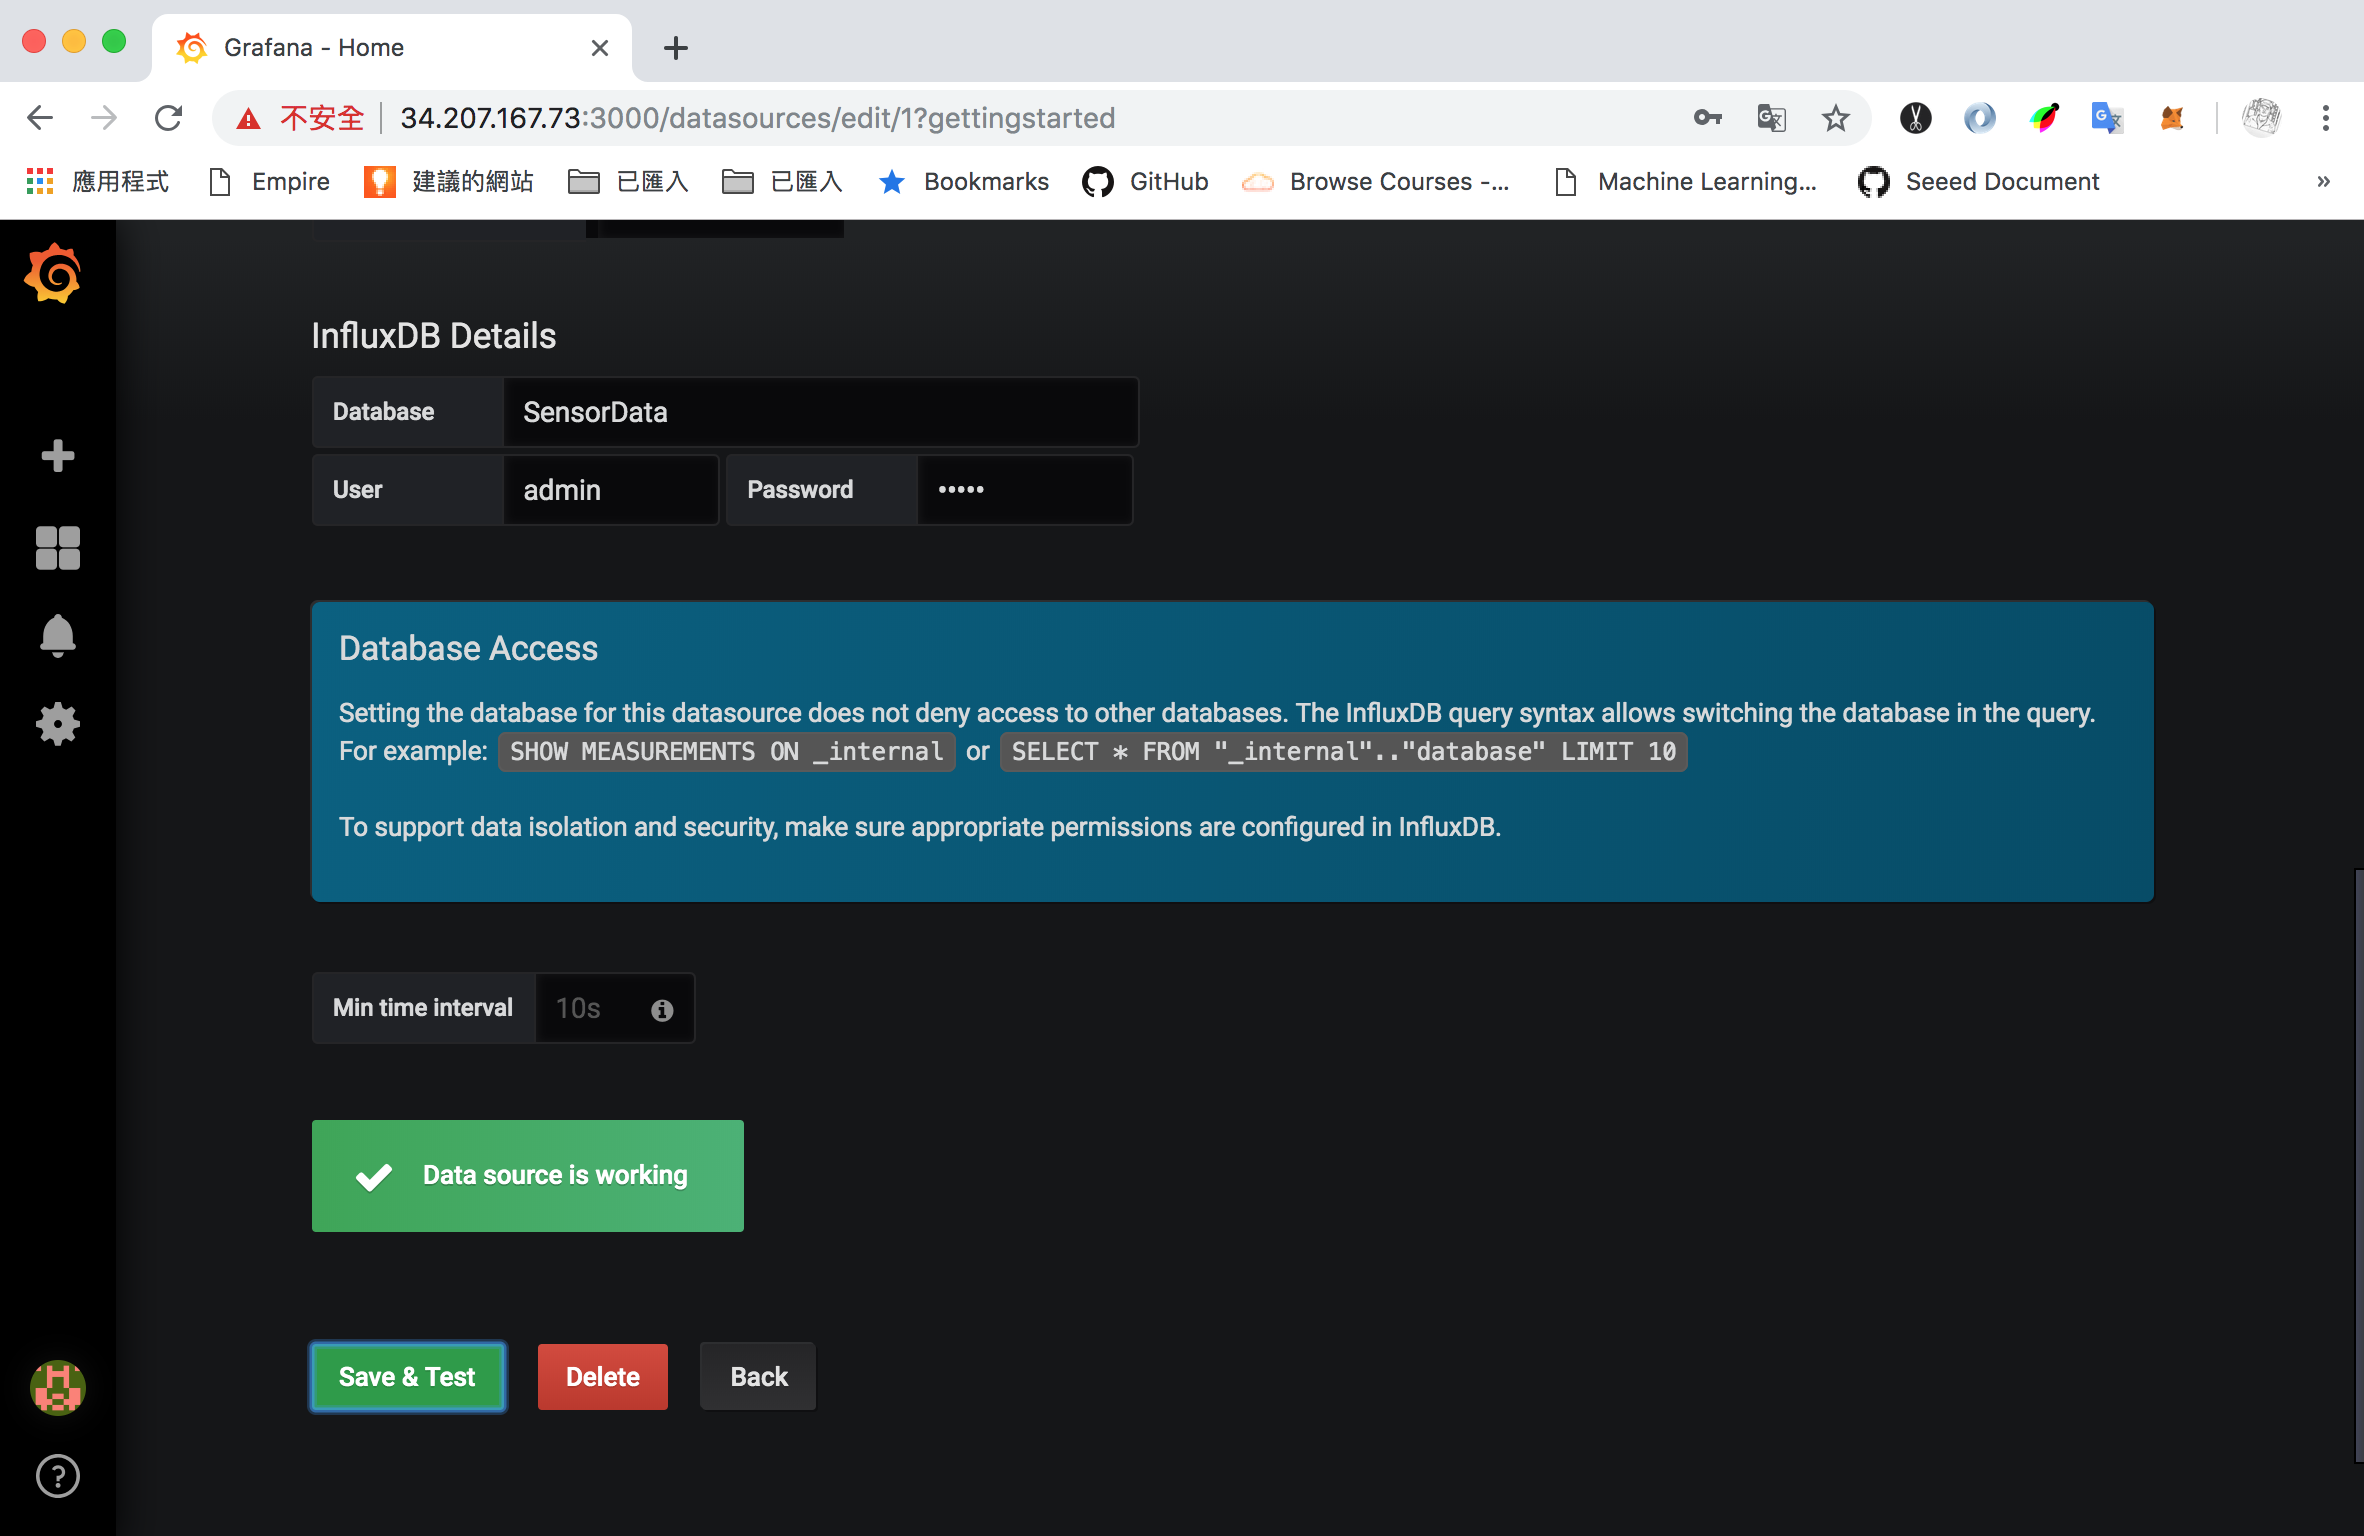The width and height of the screenshot is (2364, 1536).
Task: Open the Alerting bell icon in sidebar
Action: [x=58, y=635]
